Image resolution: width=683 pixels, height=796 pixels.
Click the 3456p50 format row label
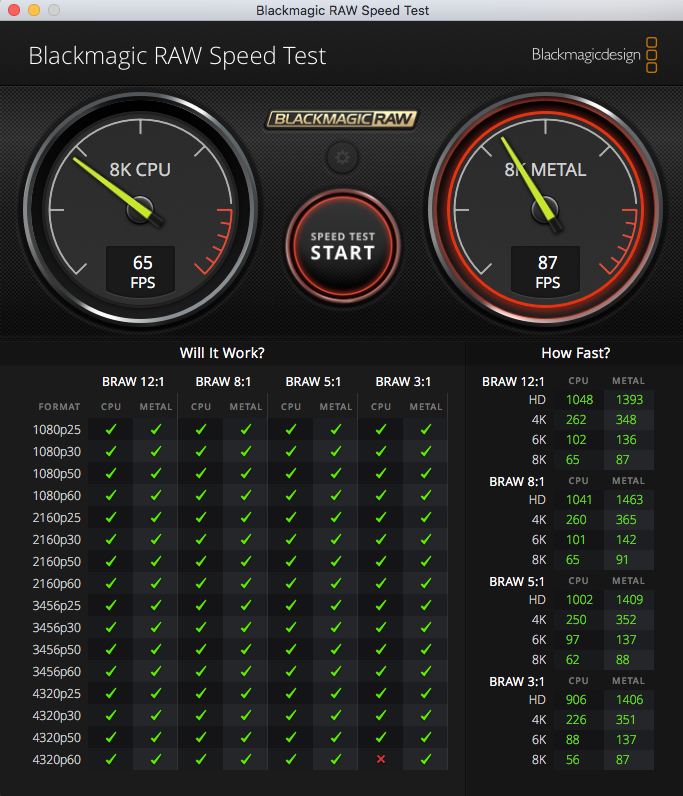point(57,650)
